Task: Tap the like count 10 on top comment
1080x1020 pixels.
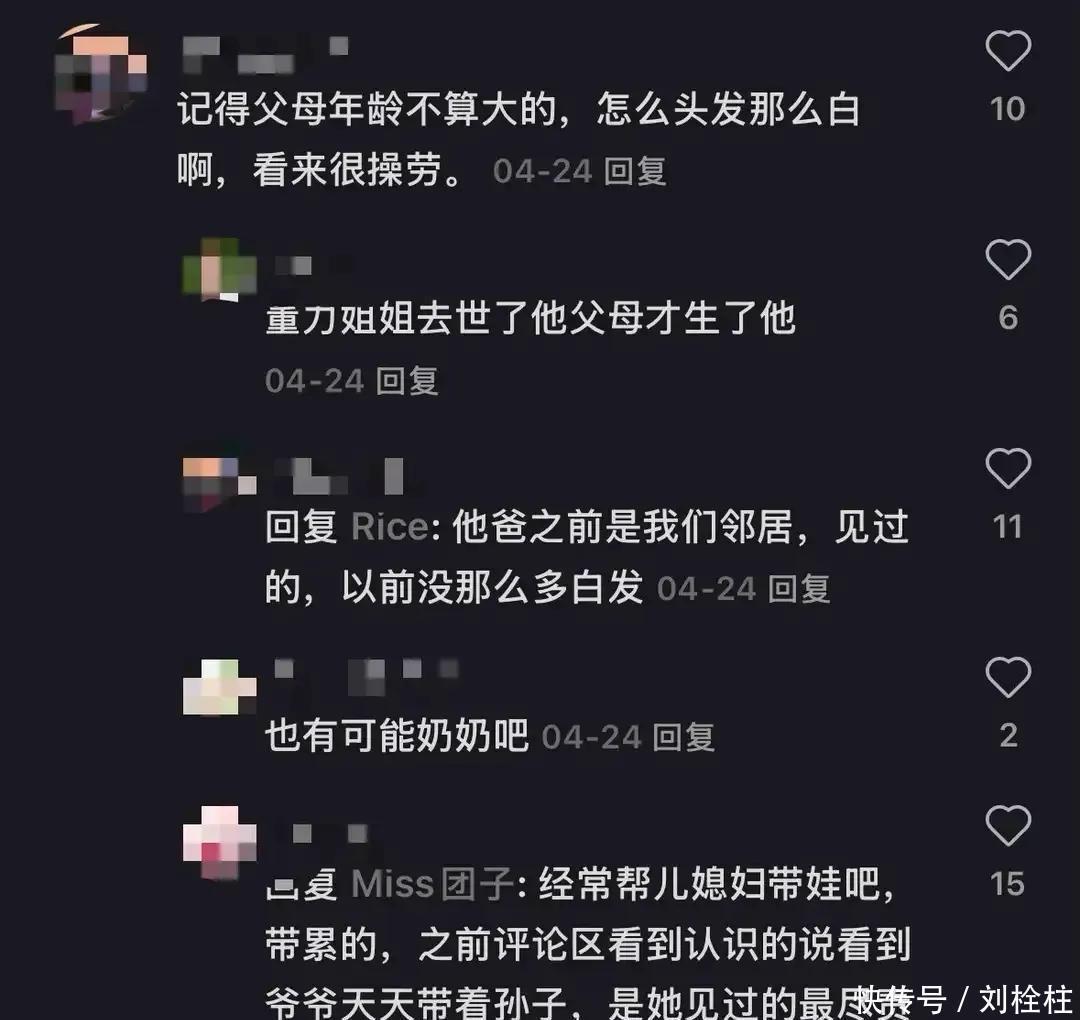Action: (1007, 109)
